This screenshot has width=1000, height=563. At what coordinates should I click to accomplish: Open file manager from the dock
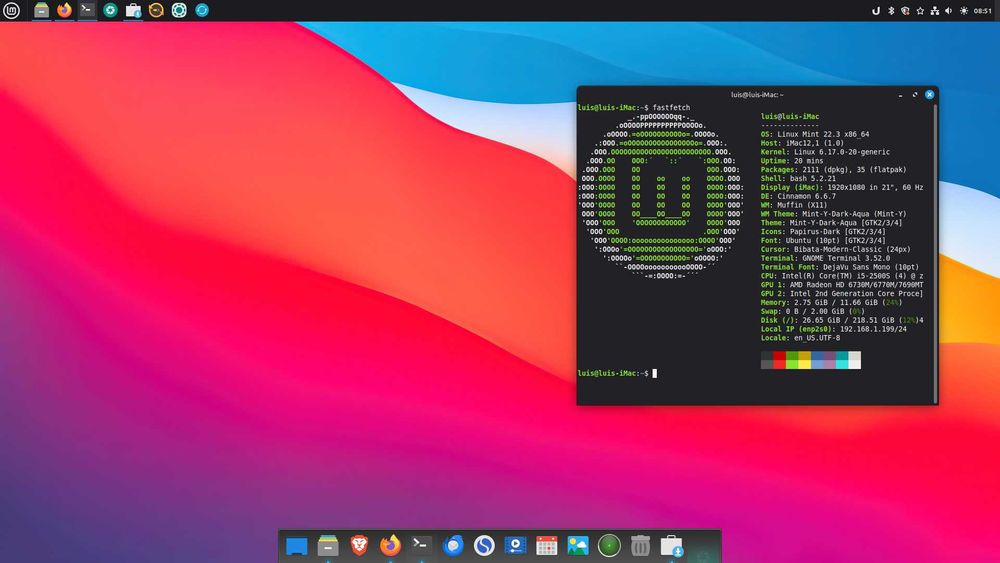coord(328,546)
